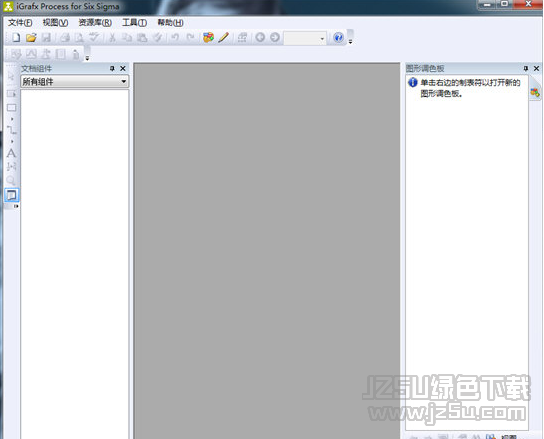
Task: Go back with left circle arrow
Action: point(260,37)
